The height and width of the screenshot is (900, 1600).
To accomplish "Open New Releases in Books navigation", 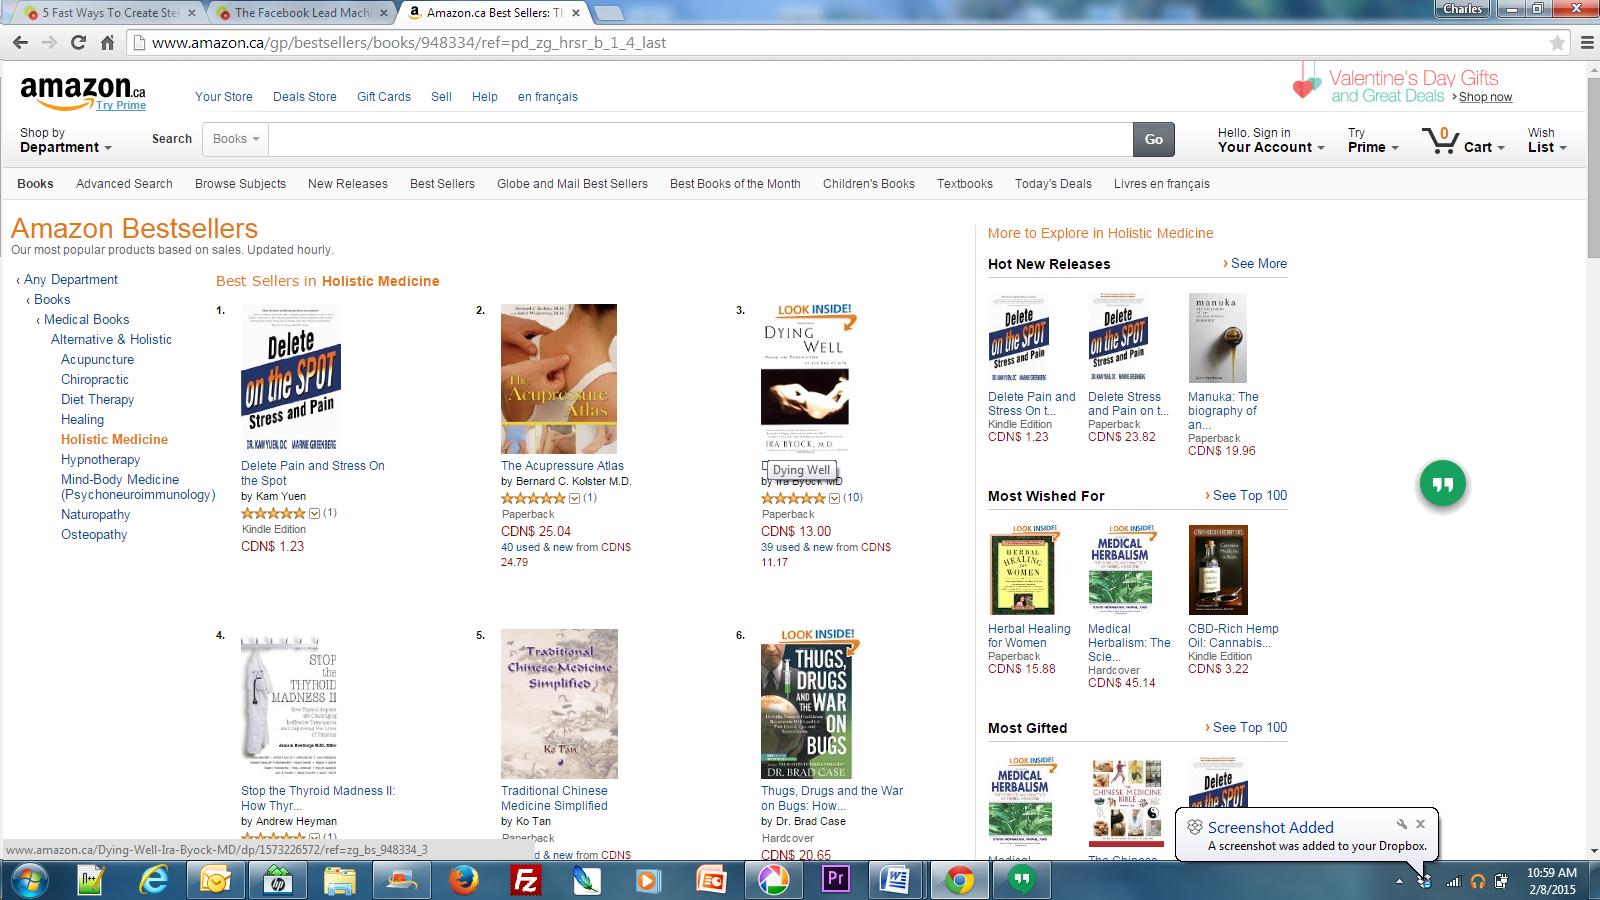I will coord(348,184).
